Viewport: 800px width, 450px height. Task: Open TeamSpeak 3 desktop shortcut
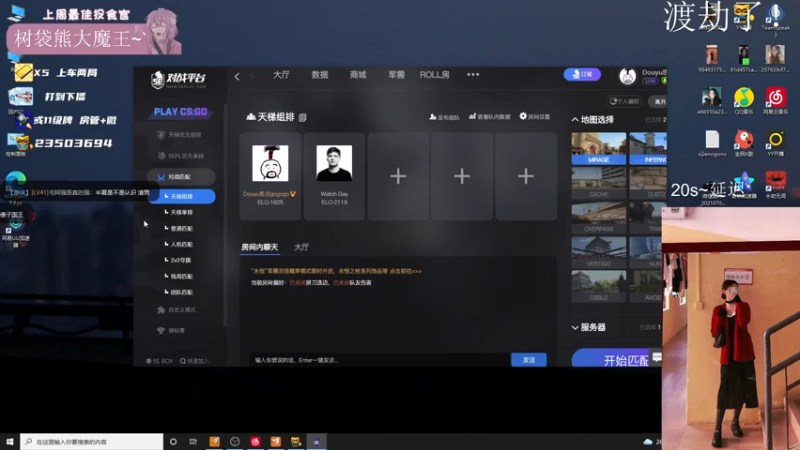(x=776, y=19)
